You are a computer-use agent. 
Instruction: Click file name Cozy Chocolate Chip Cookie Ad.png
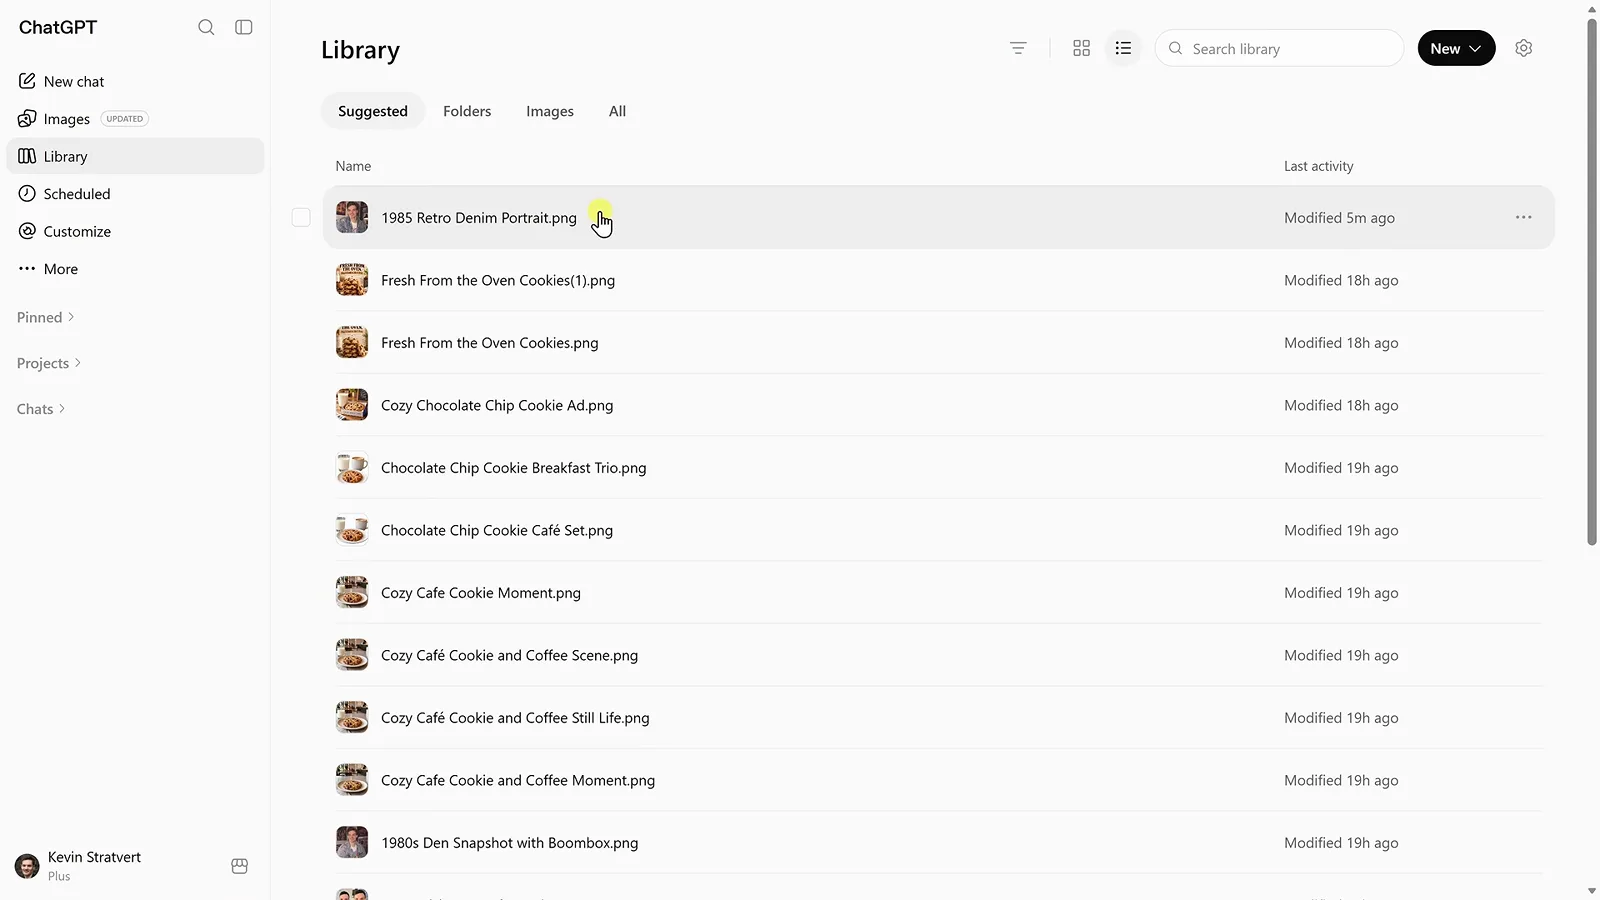pyautogui.click(x=497, y=405)
